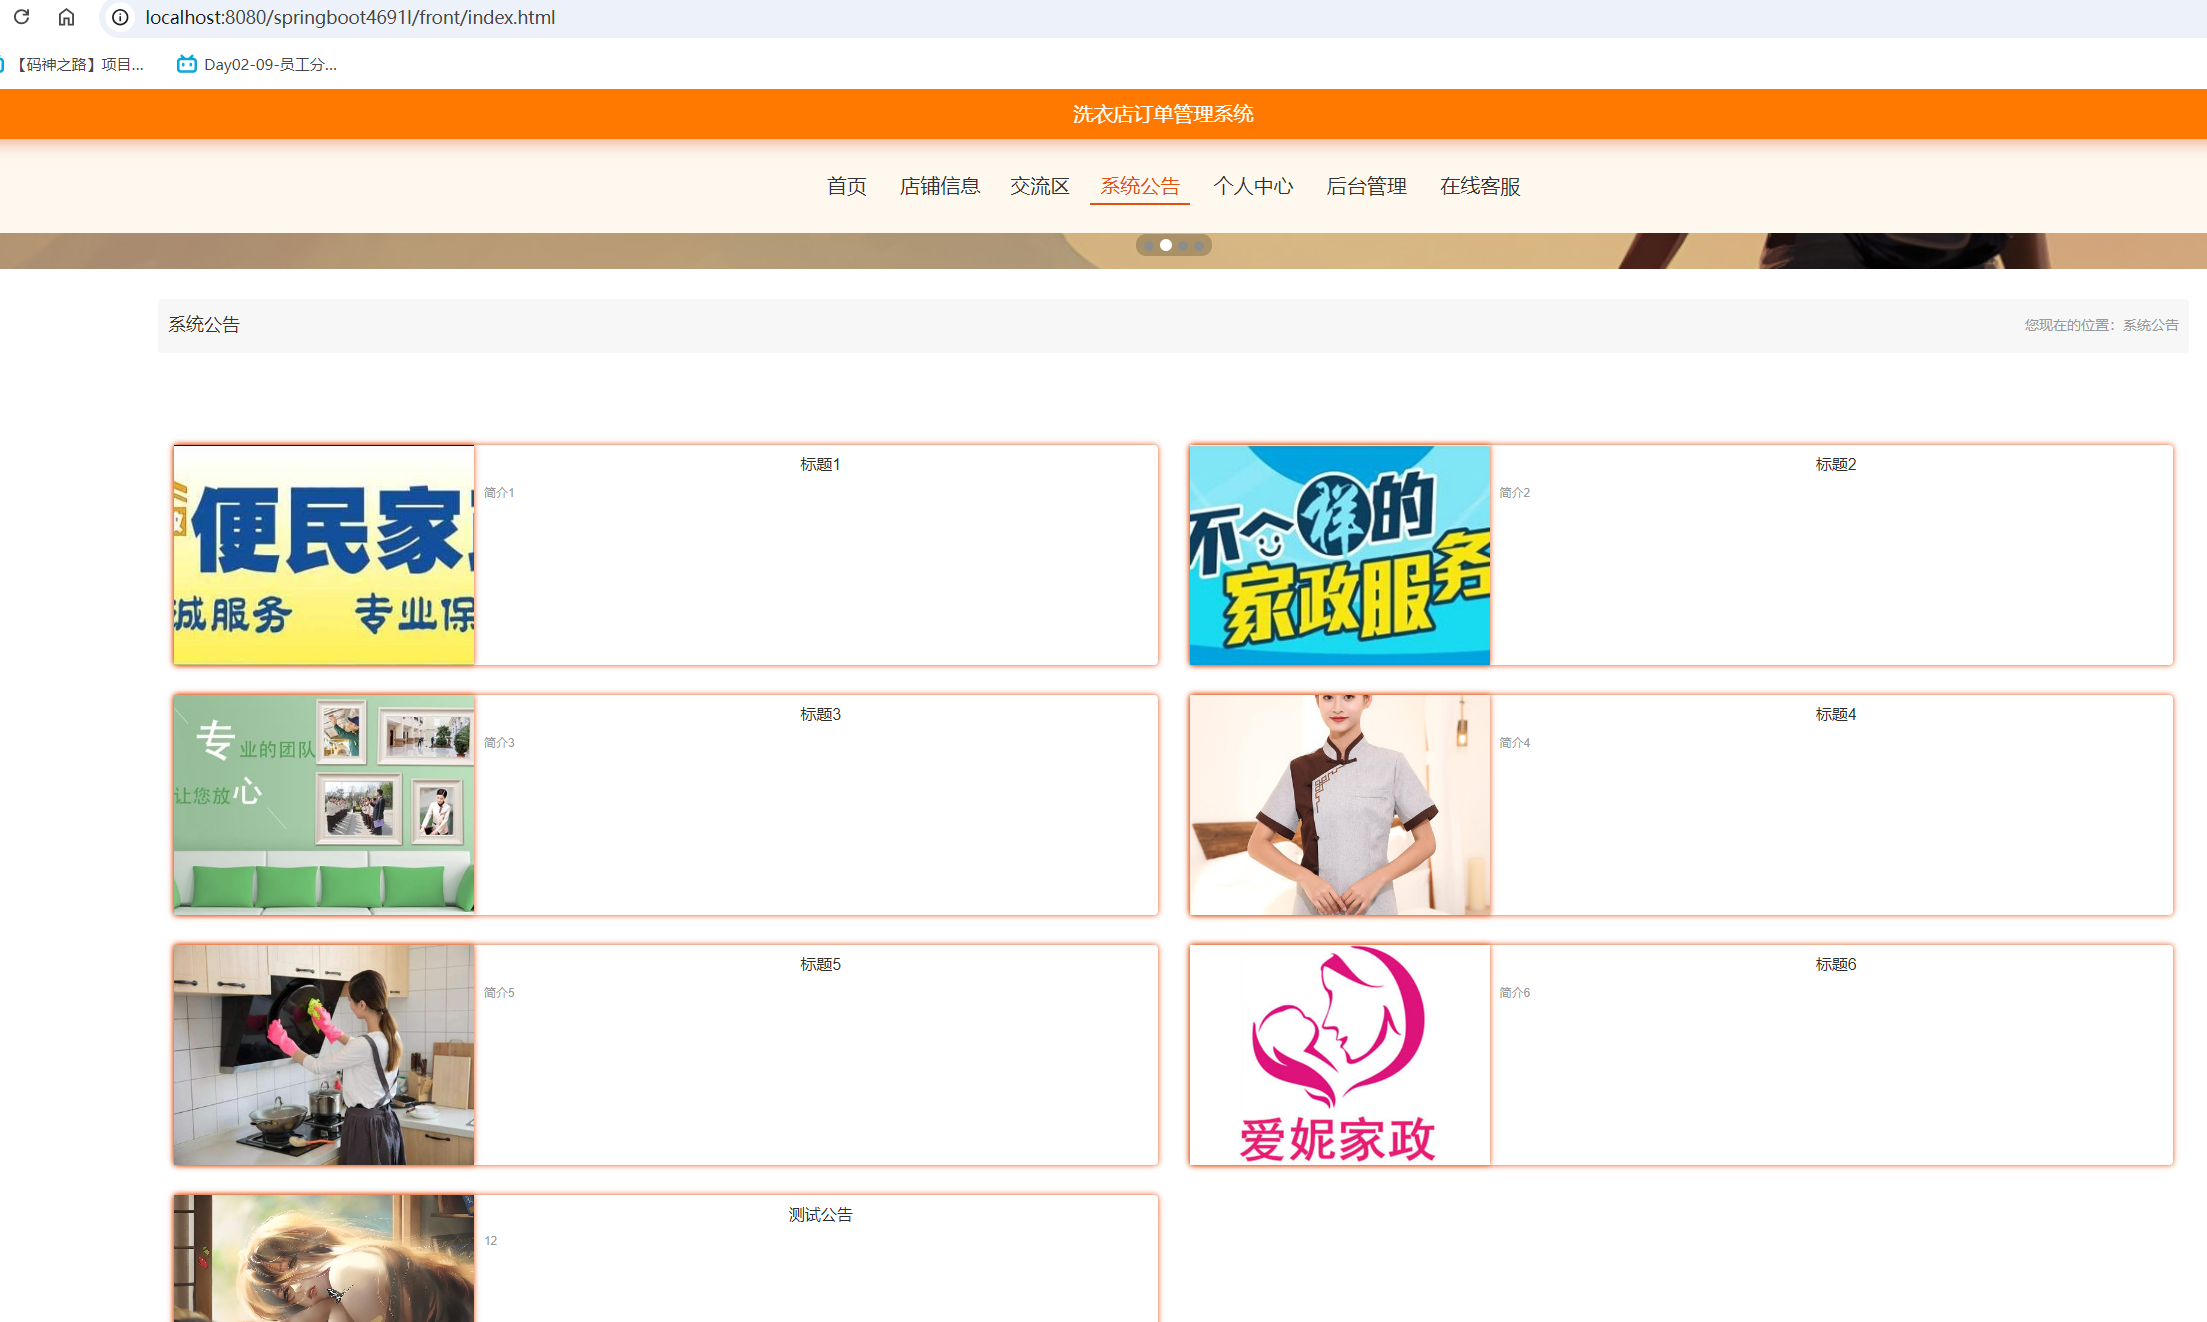
Task: Reload the current page
Action: pyautogui.click(x=22, y=17)
